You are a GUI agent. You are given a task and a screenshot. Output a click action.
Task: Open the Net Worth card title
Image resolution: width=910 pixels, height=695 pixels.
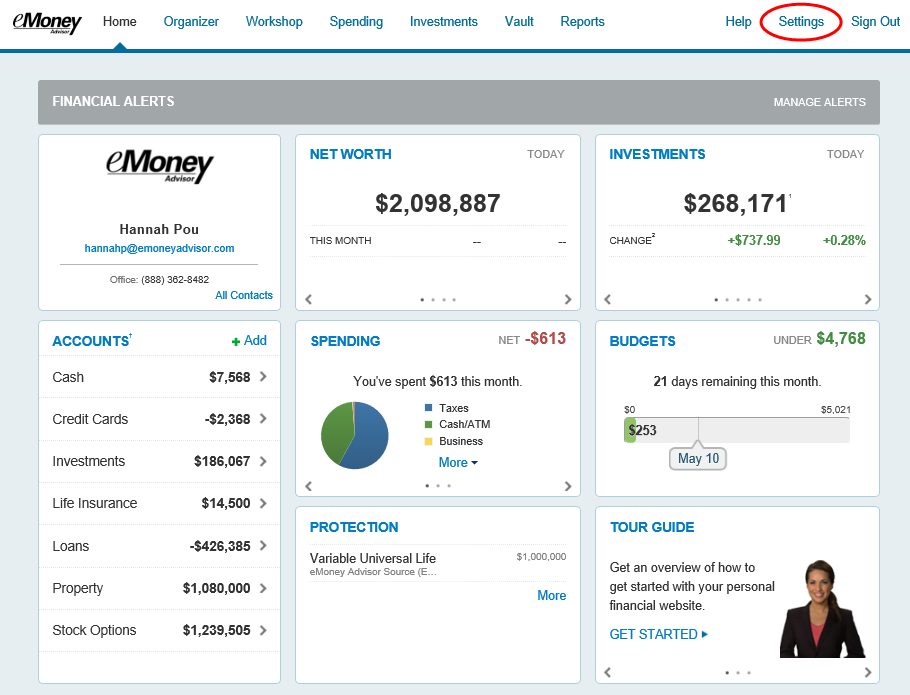coord(351,154)
